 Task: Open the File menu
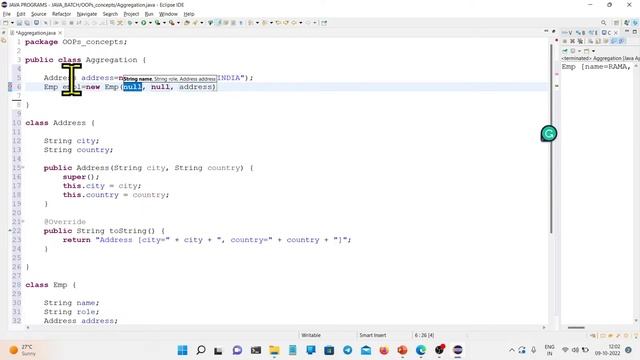click(x=7, y=14)
